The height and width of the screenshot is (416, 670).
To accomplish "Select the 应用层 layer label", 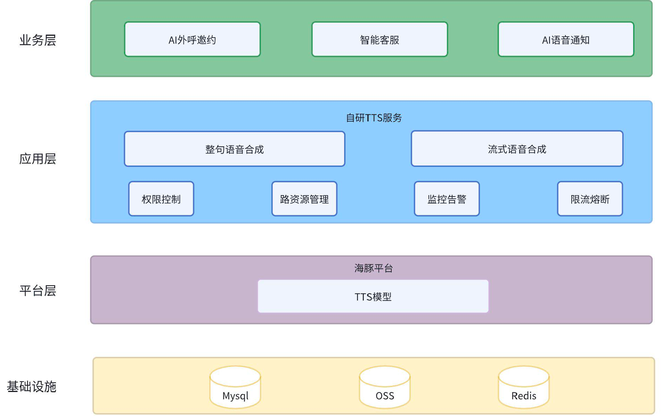I will (x=37, y=159).
